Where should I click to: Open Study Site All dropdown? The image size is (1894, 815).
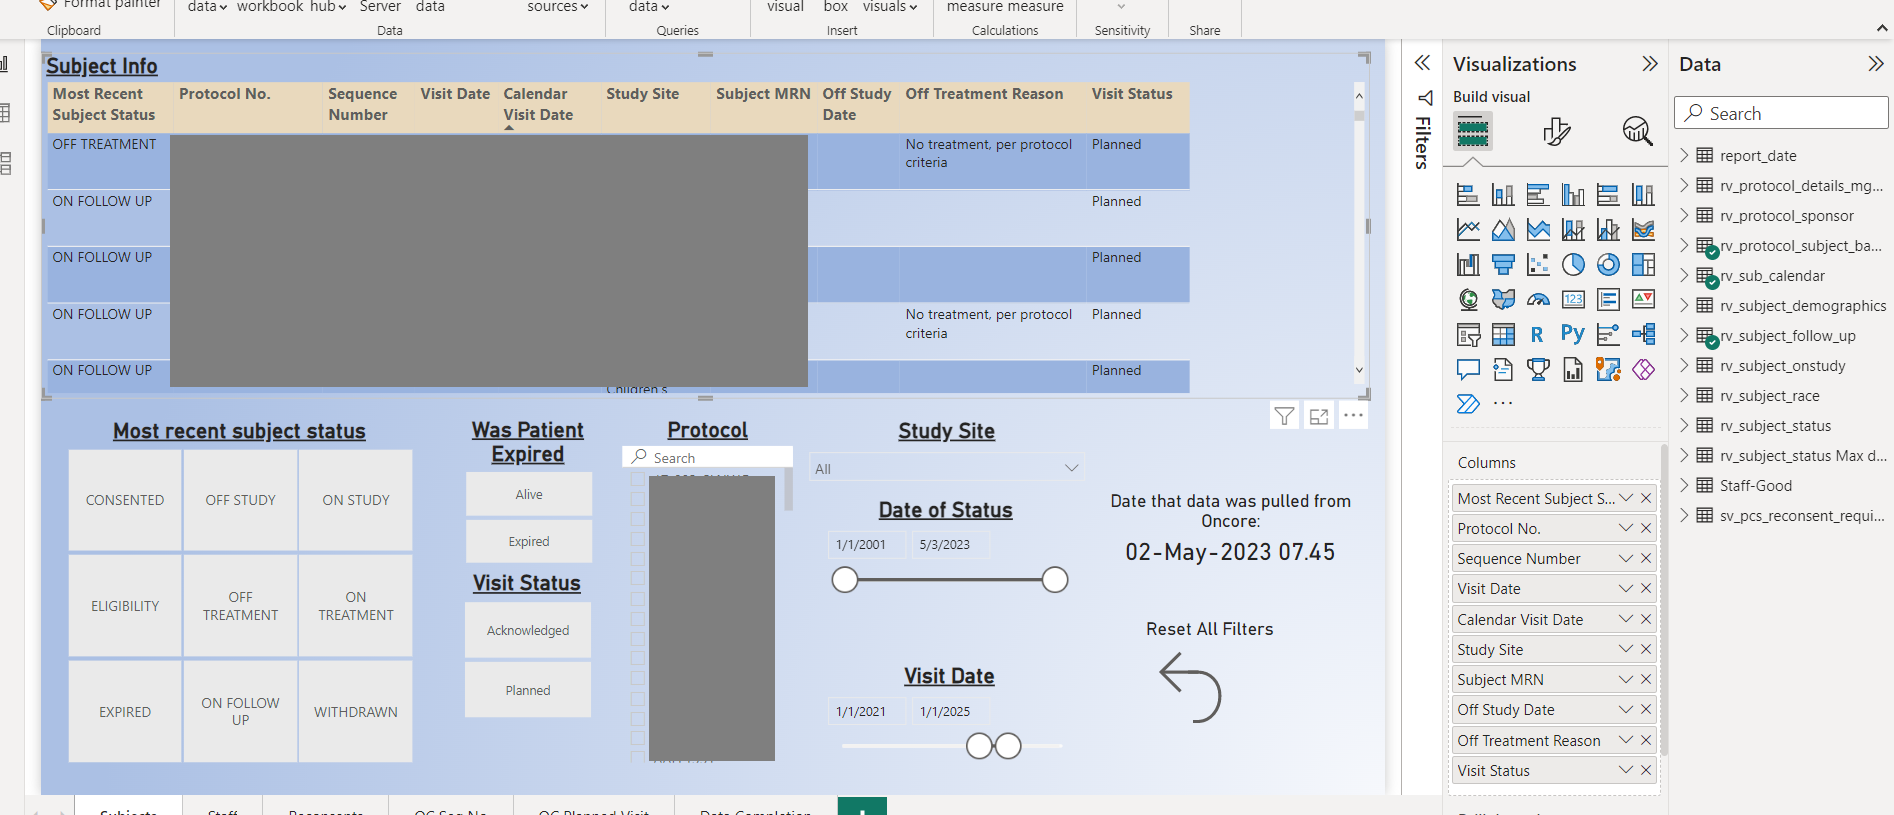[947, 468]
